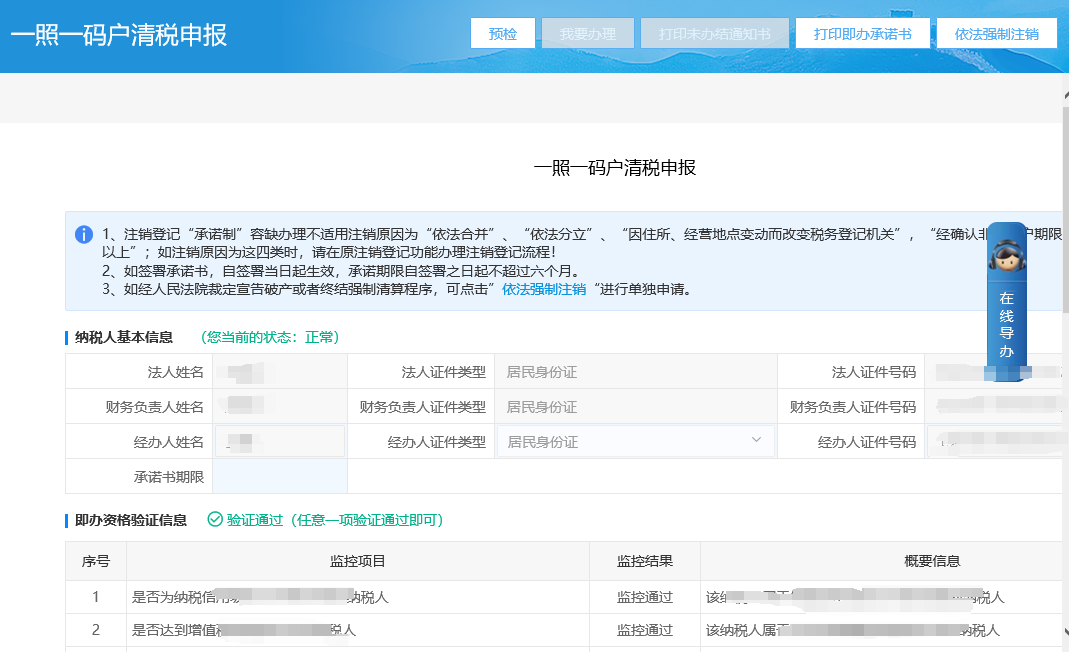1069x652 pixels.
Task: Click the green check icon beside 验证通过
Action: tap(215, 520)
